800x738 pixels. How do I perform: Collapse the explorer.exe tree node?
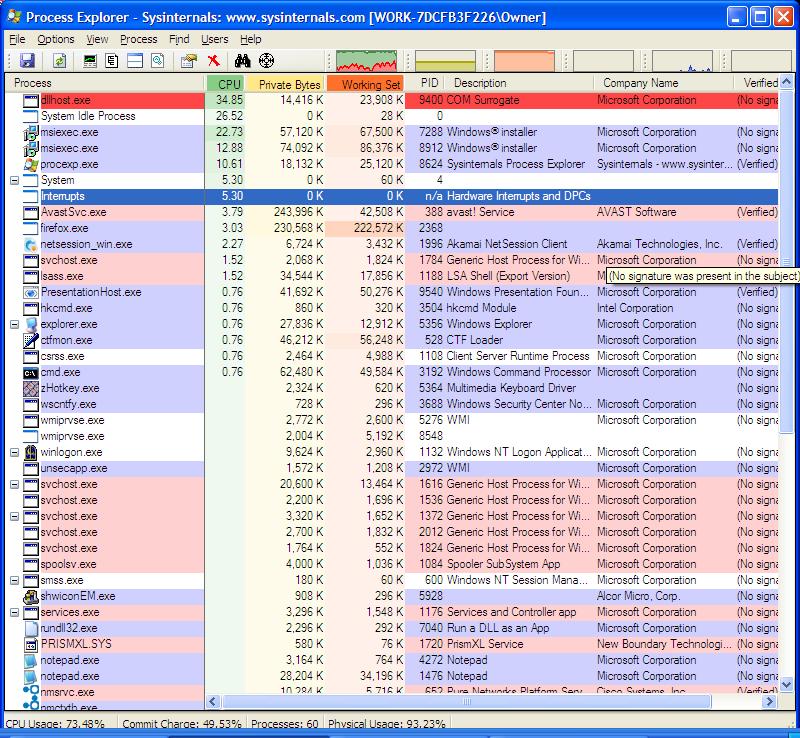click(14, 324)
